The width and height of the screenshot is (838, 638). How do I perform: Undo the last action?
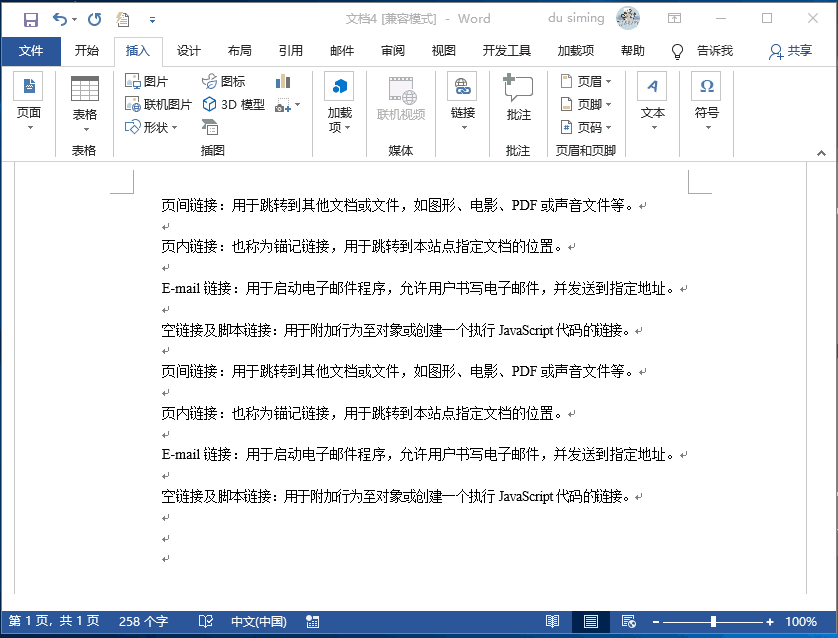[59, 20]
